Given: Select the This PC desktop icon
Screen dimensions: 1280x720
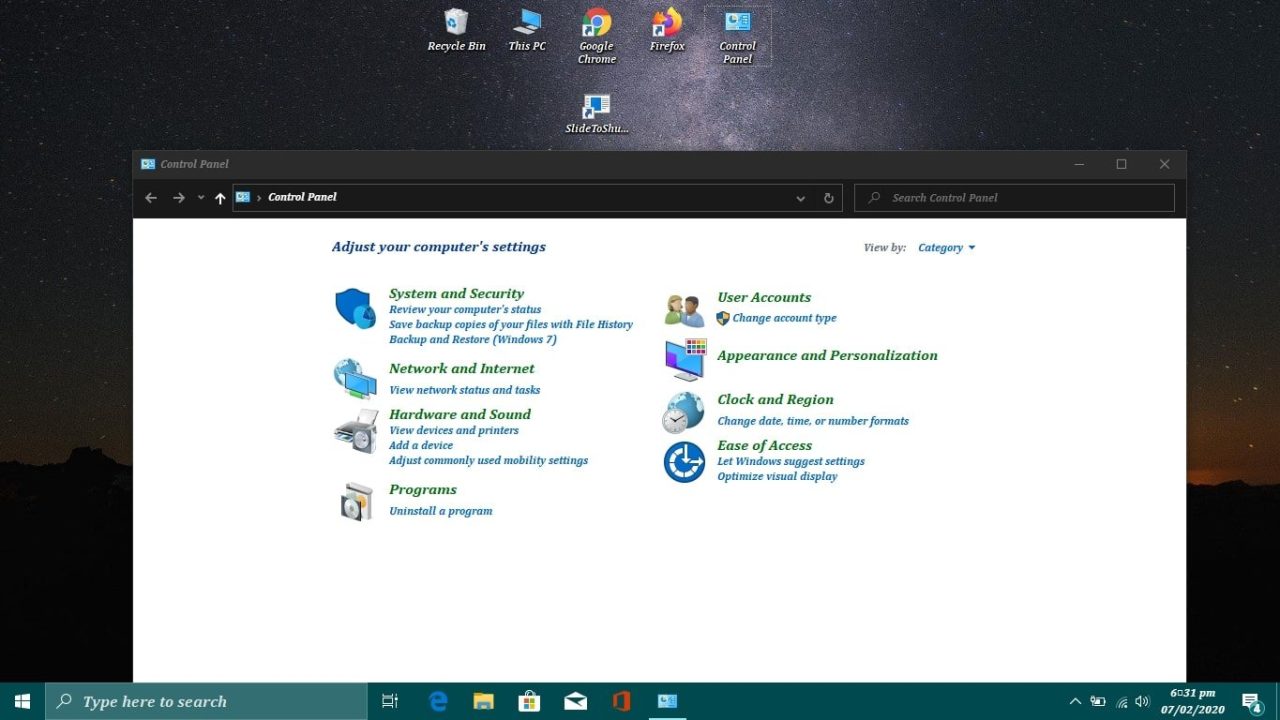Looking at the screenshot, I should 527,30.
